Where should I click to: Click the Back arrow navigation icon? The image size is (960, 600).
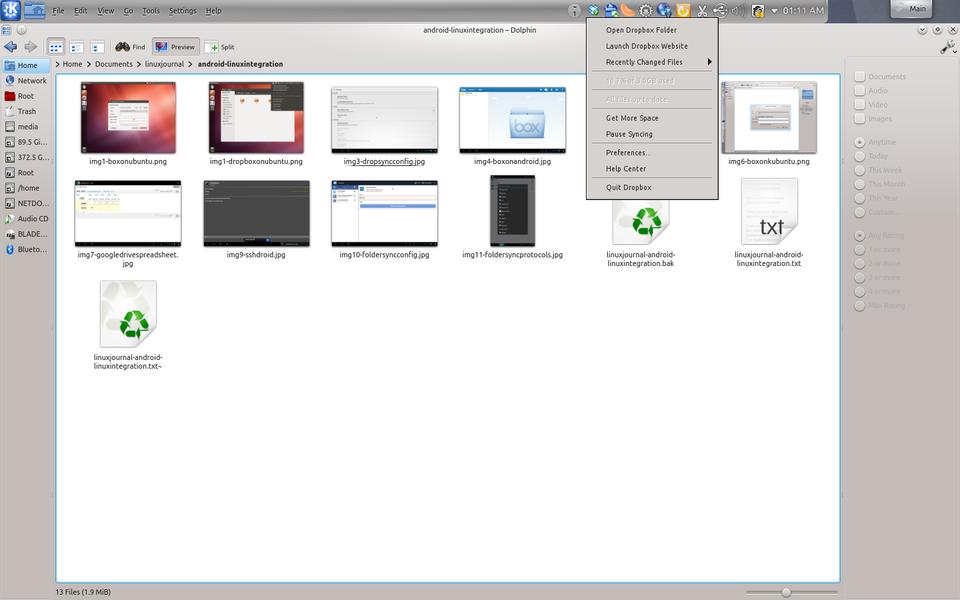[10, 47]
